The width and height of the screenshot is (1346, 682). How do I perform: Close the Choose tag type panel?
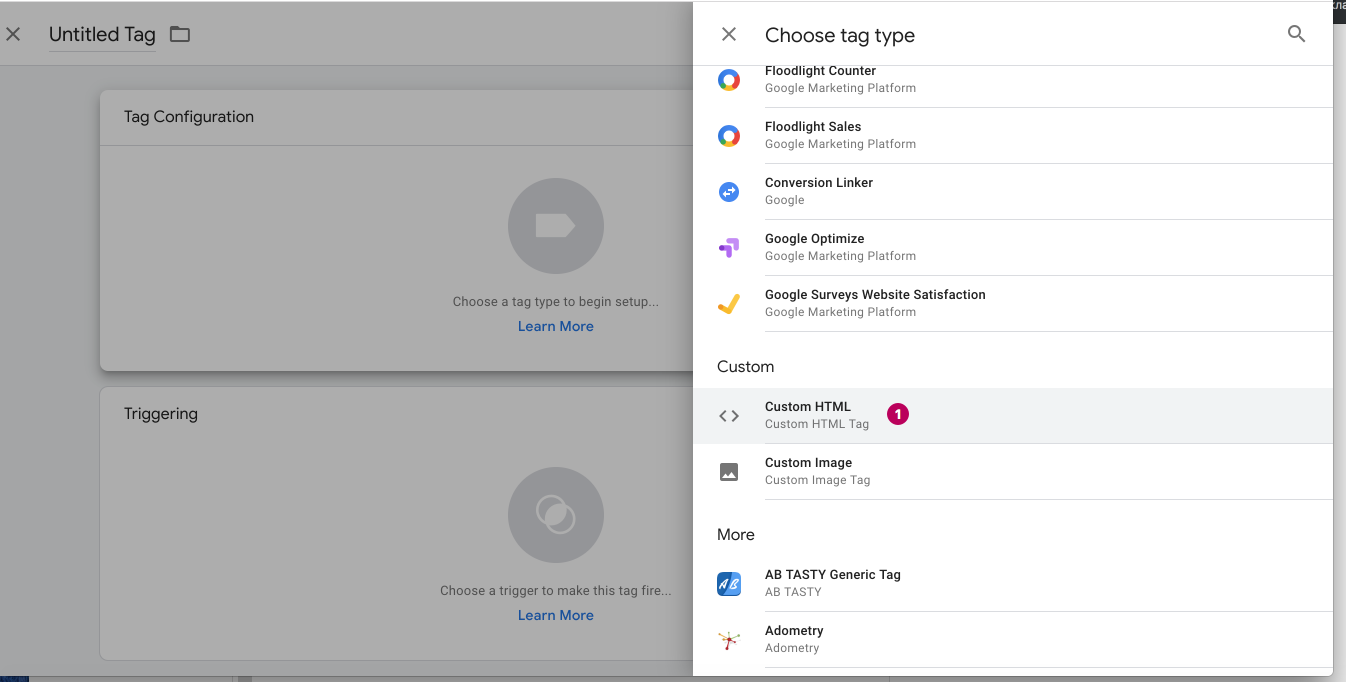point(729,35)
